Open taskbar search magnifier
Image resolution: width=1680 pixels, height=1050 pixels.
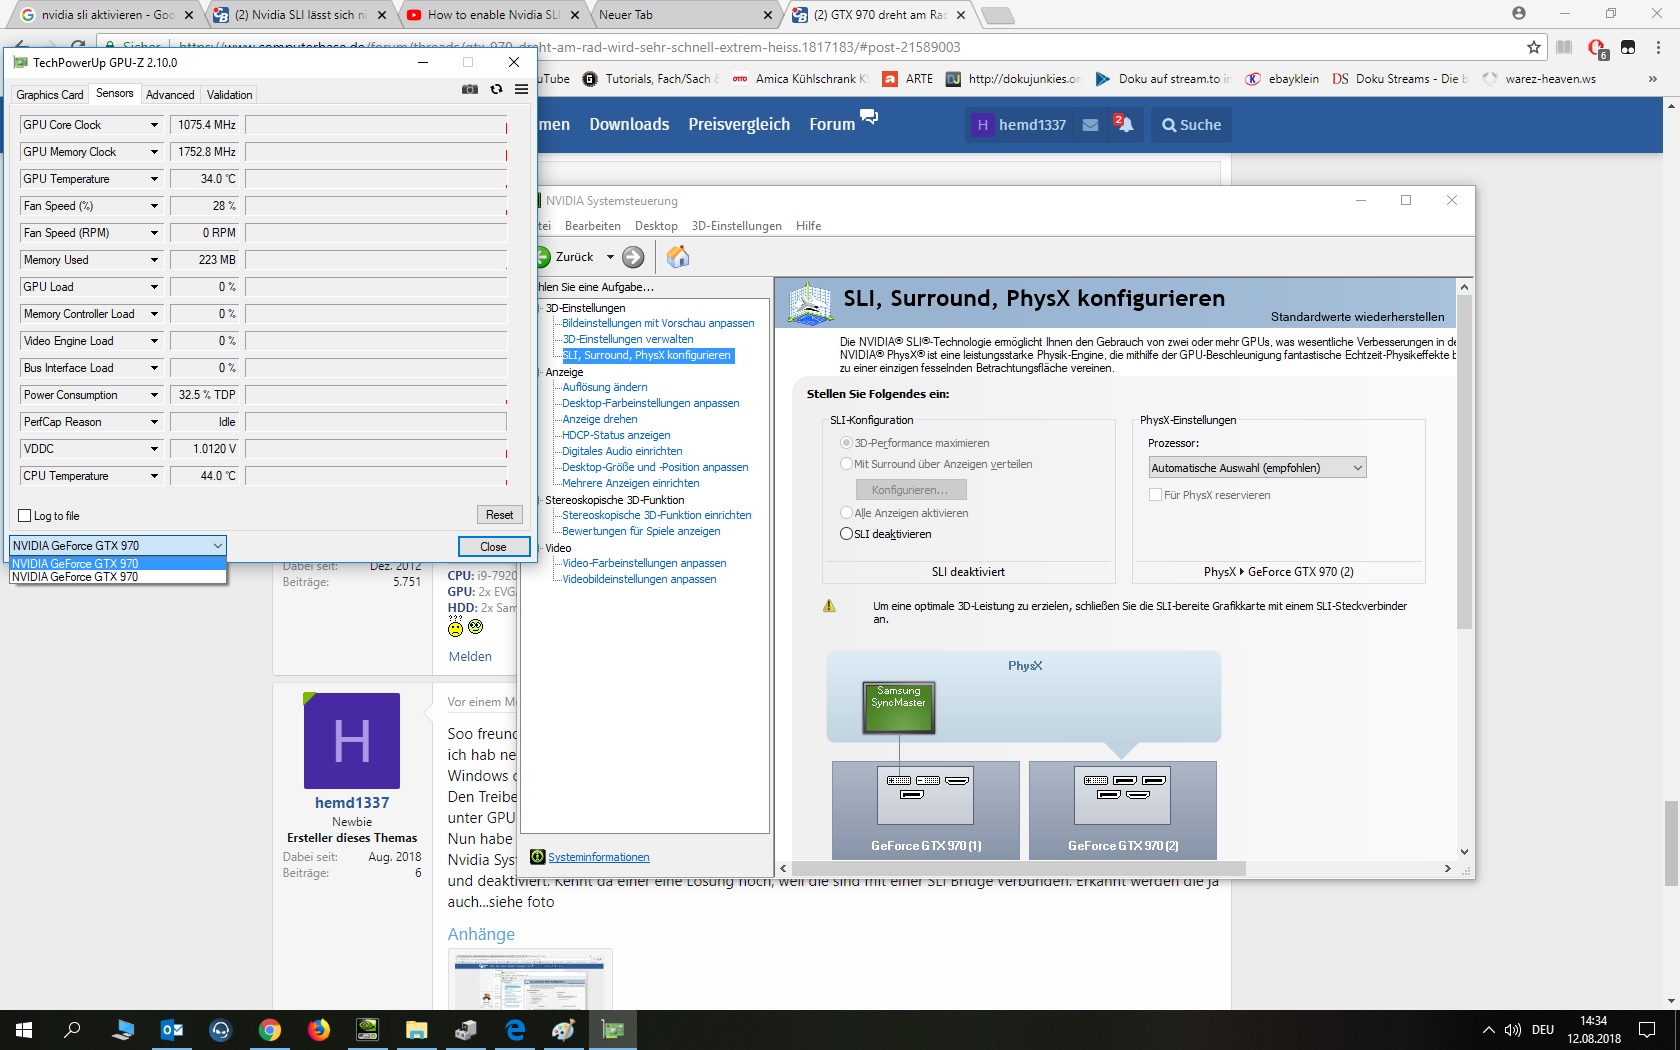tap(72, 1030)
